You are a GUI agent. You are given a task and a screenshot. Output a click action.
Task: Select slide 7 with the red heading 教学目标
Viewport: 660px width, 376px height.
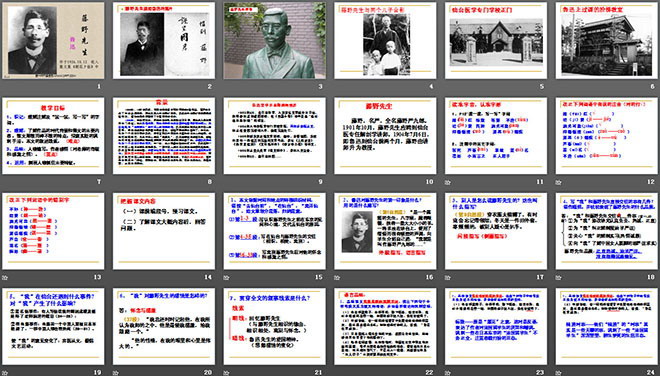pos(53,136)
